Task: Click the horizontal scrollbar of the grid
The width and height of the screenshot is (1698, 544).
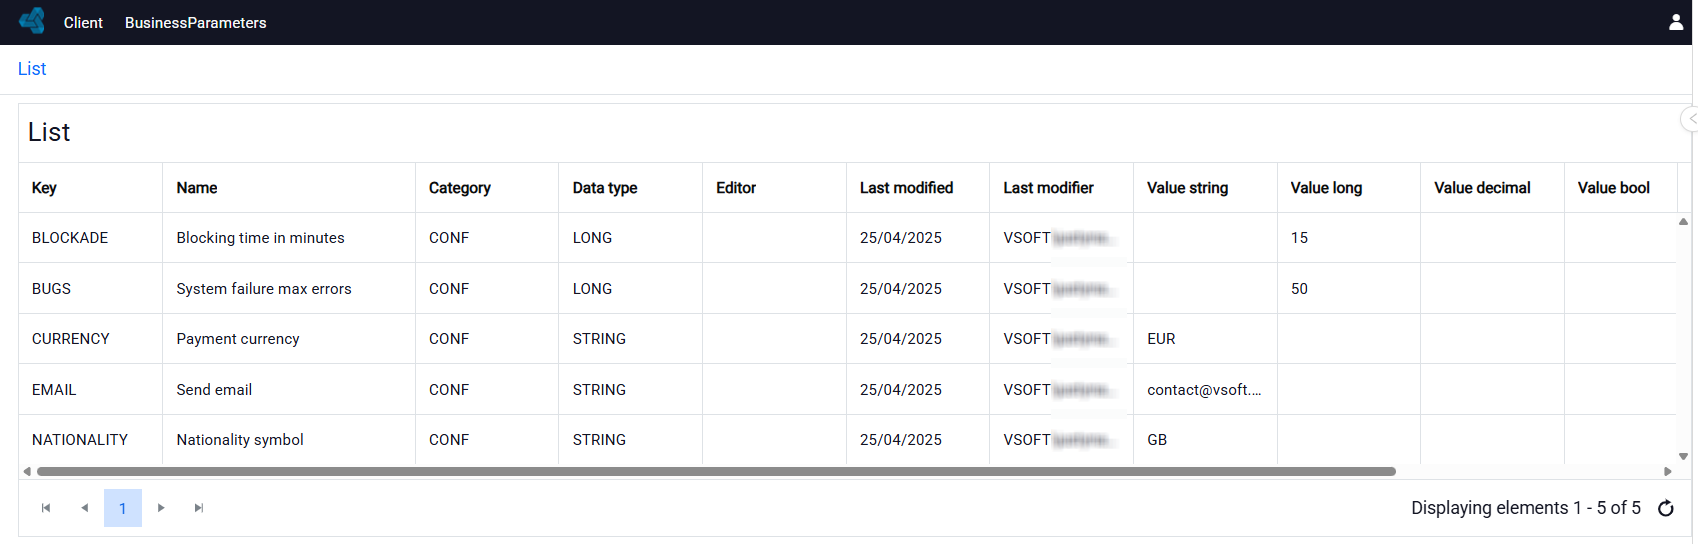Action: pos(716,471)
